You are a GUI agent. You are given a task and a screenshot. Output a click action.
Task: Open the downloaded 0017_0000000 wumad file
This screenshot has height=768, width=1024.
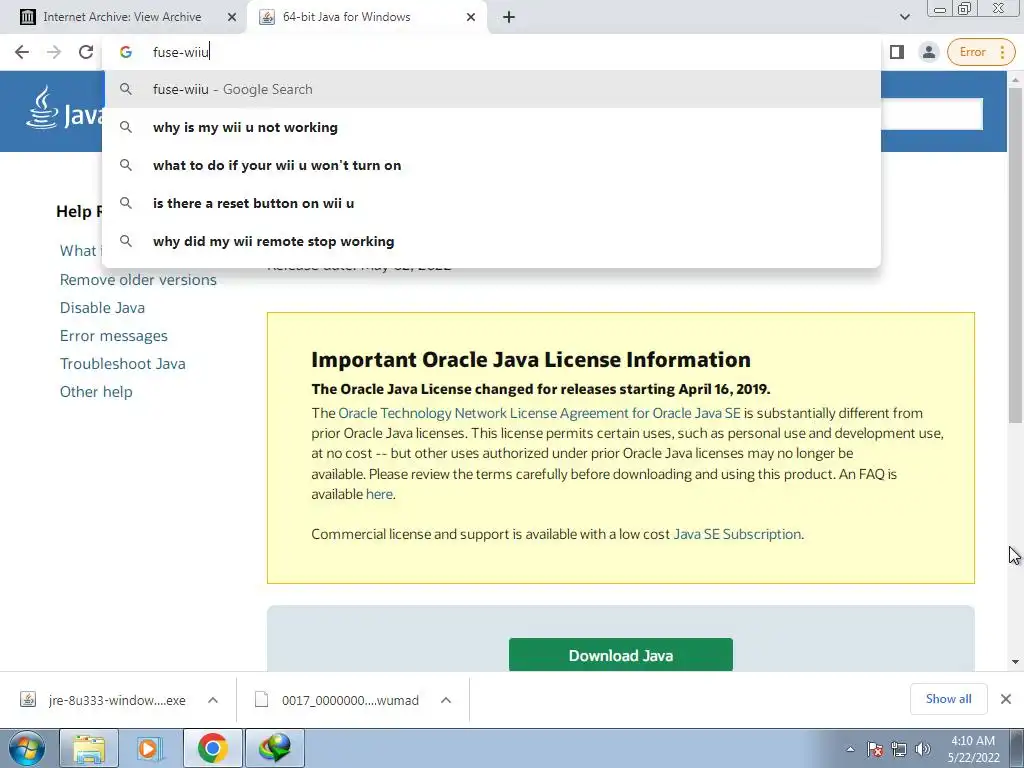click(x=337, y=700)
